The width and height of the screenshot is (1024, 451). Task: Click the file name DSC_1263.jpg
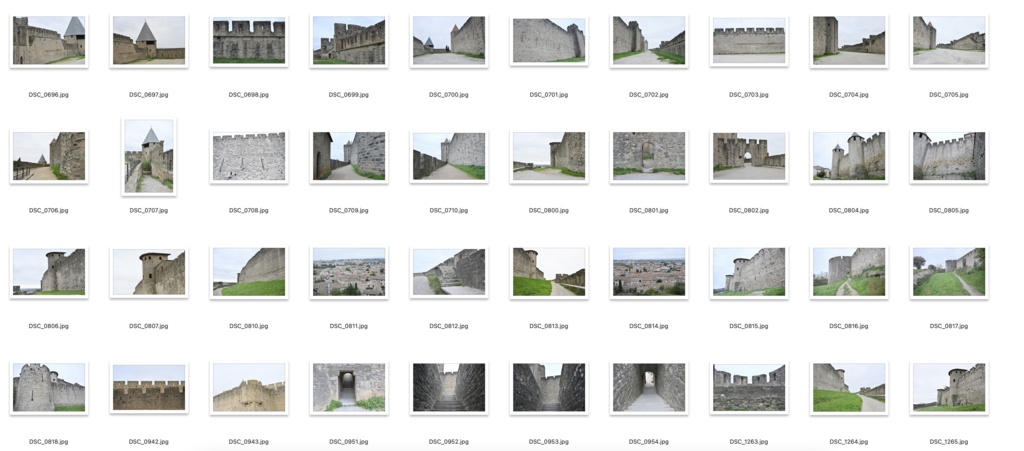(749, 442)
